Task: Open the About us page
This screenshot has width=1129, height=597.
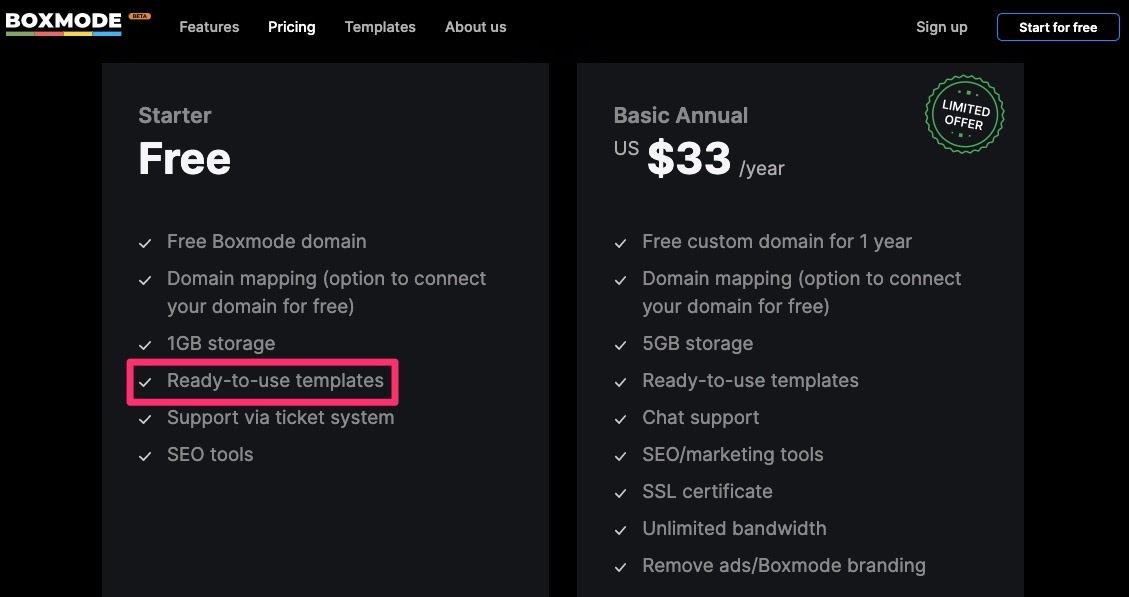Action: point(475,27)
